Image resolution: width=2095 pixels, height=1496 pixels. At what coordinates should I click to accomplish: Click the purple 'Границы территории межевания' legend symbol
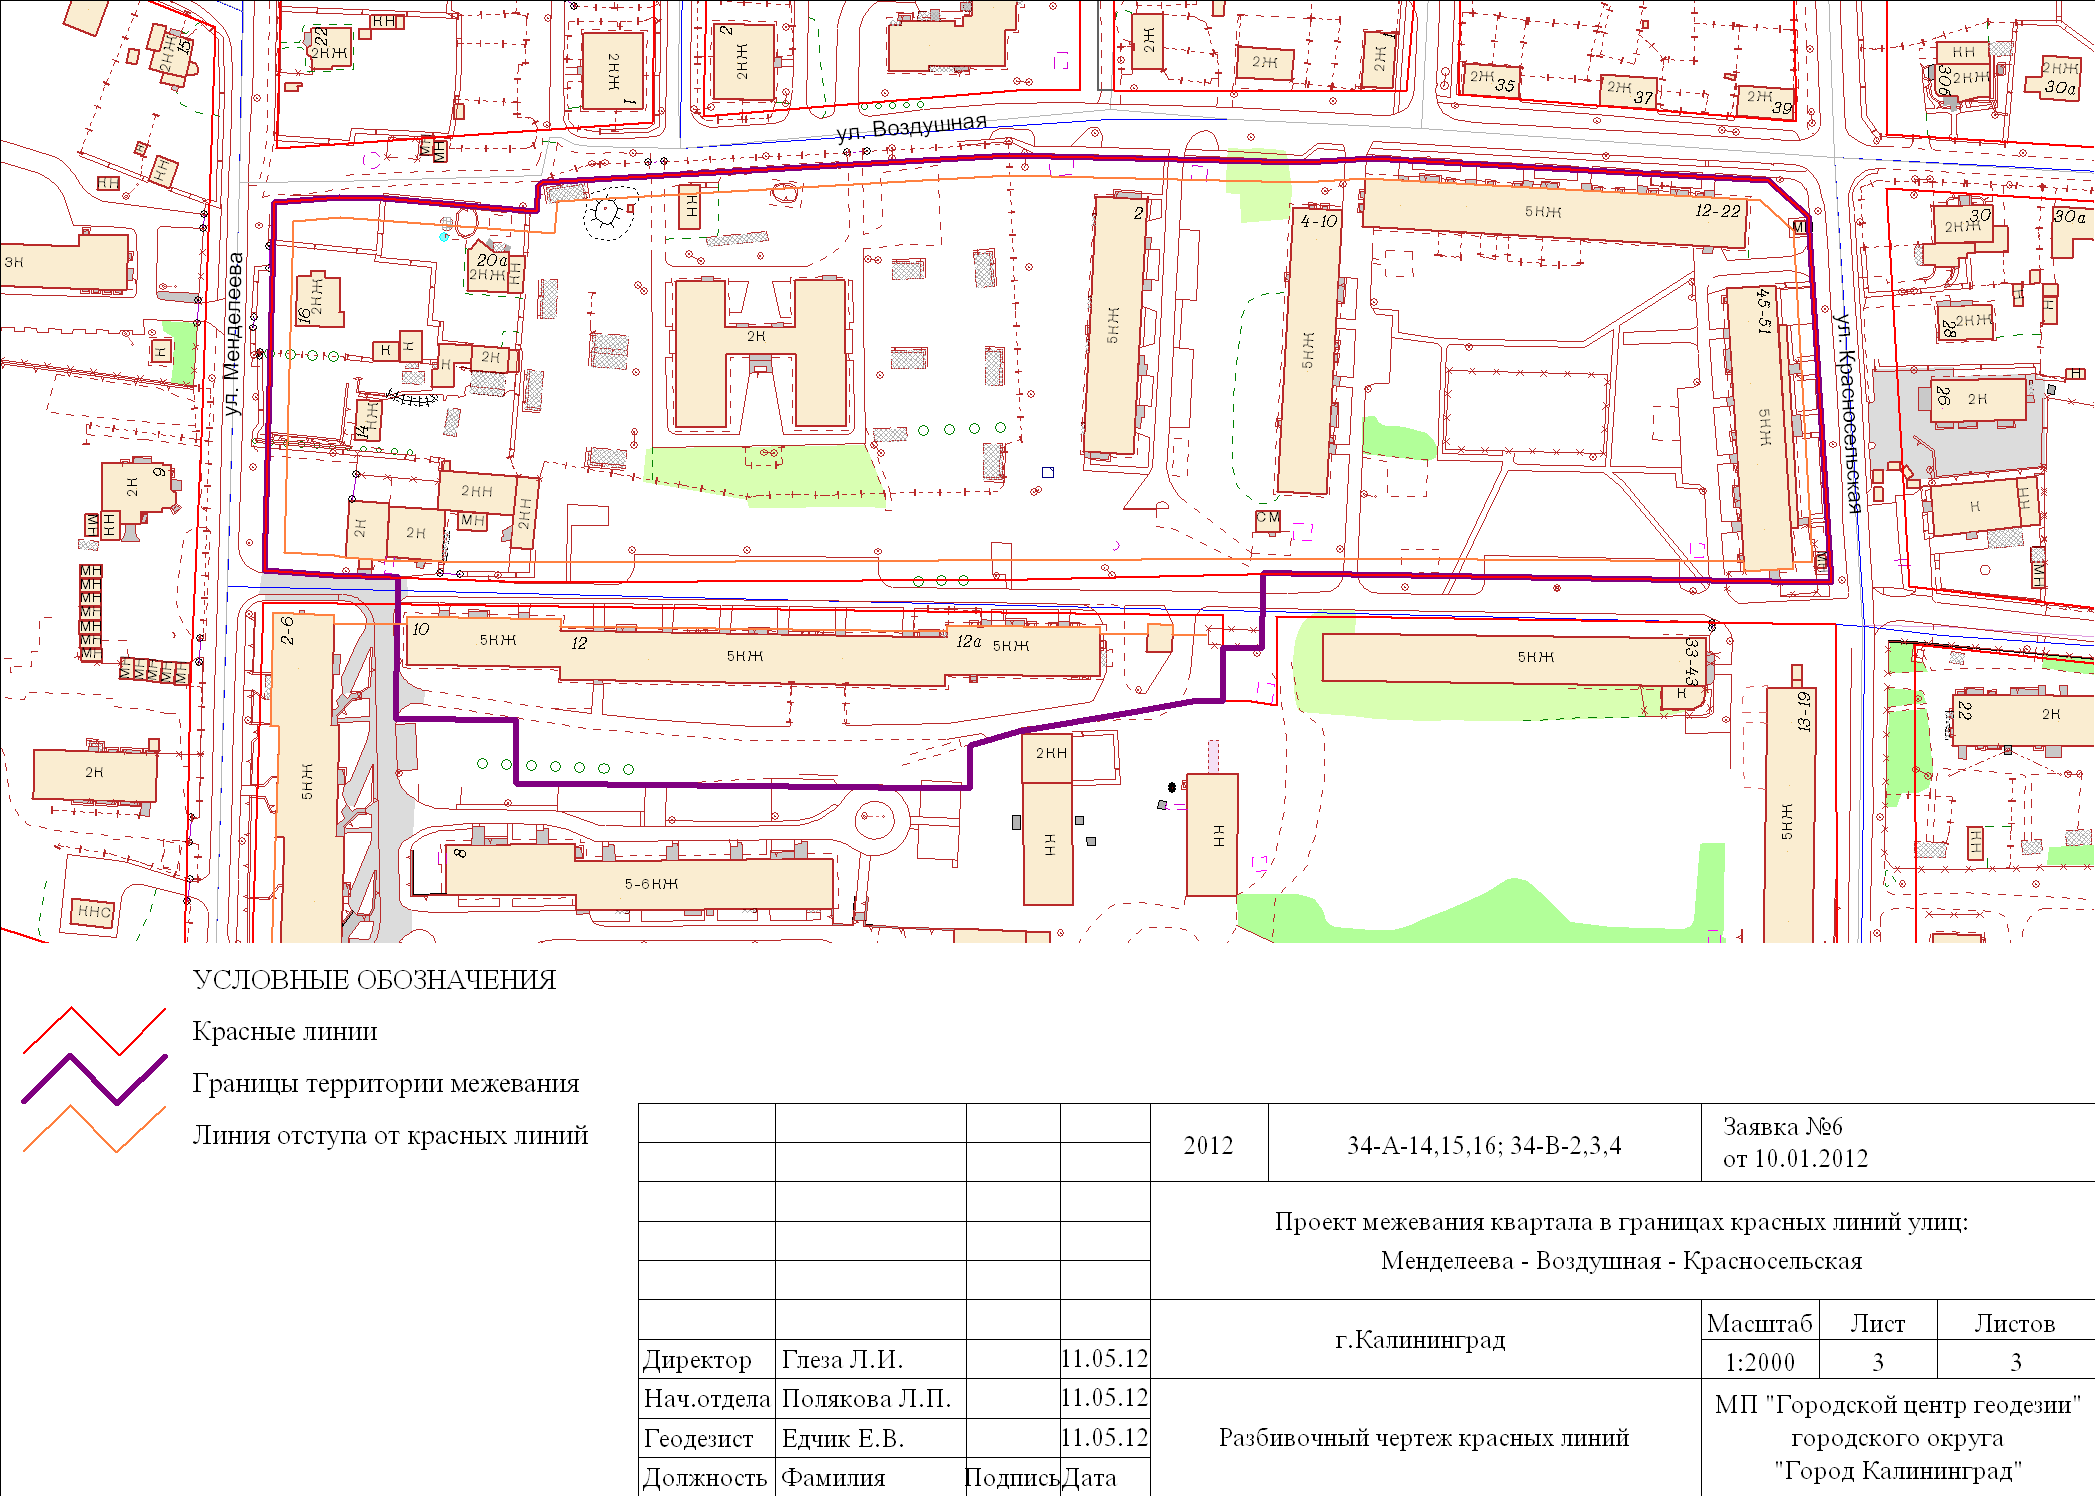coord(94,1080)
